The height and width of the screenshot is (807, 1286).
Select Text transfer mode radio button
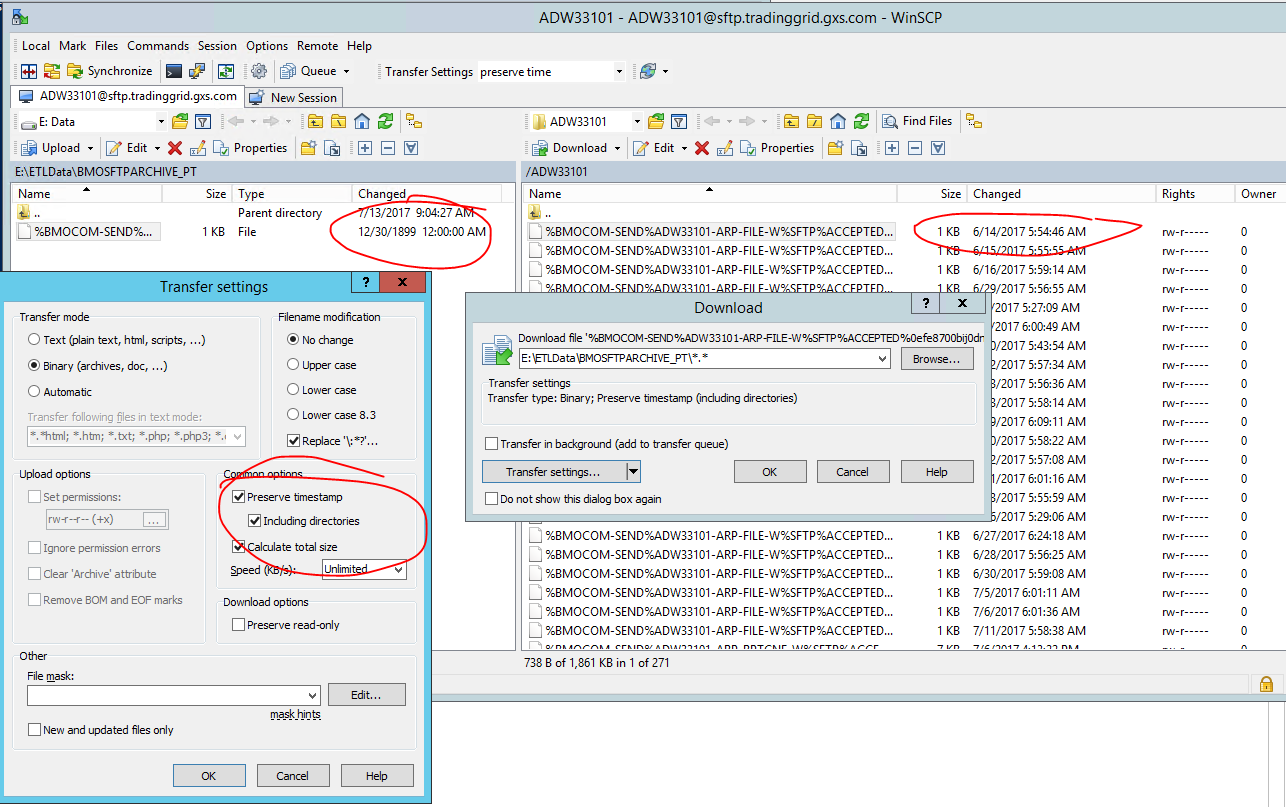tap(35, 340)
